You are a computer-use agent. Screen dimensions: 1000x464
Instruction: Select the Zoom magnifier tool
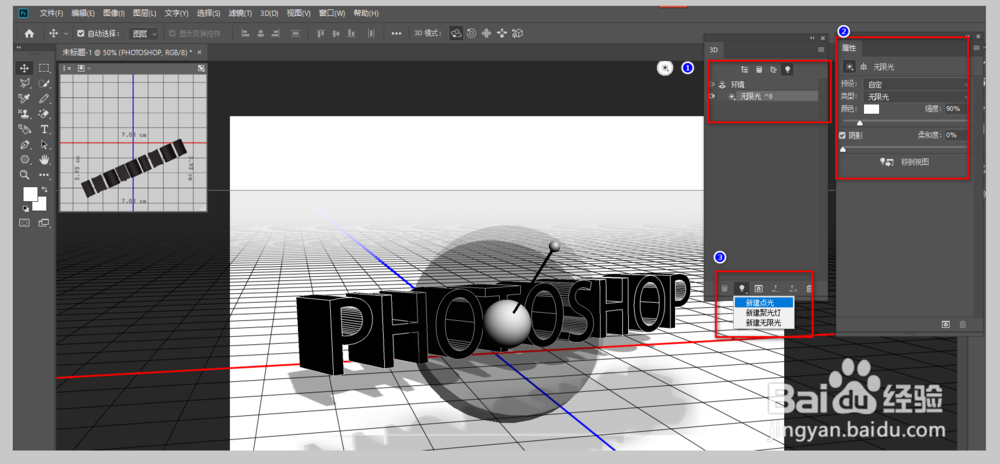pos(25,175)
